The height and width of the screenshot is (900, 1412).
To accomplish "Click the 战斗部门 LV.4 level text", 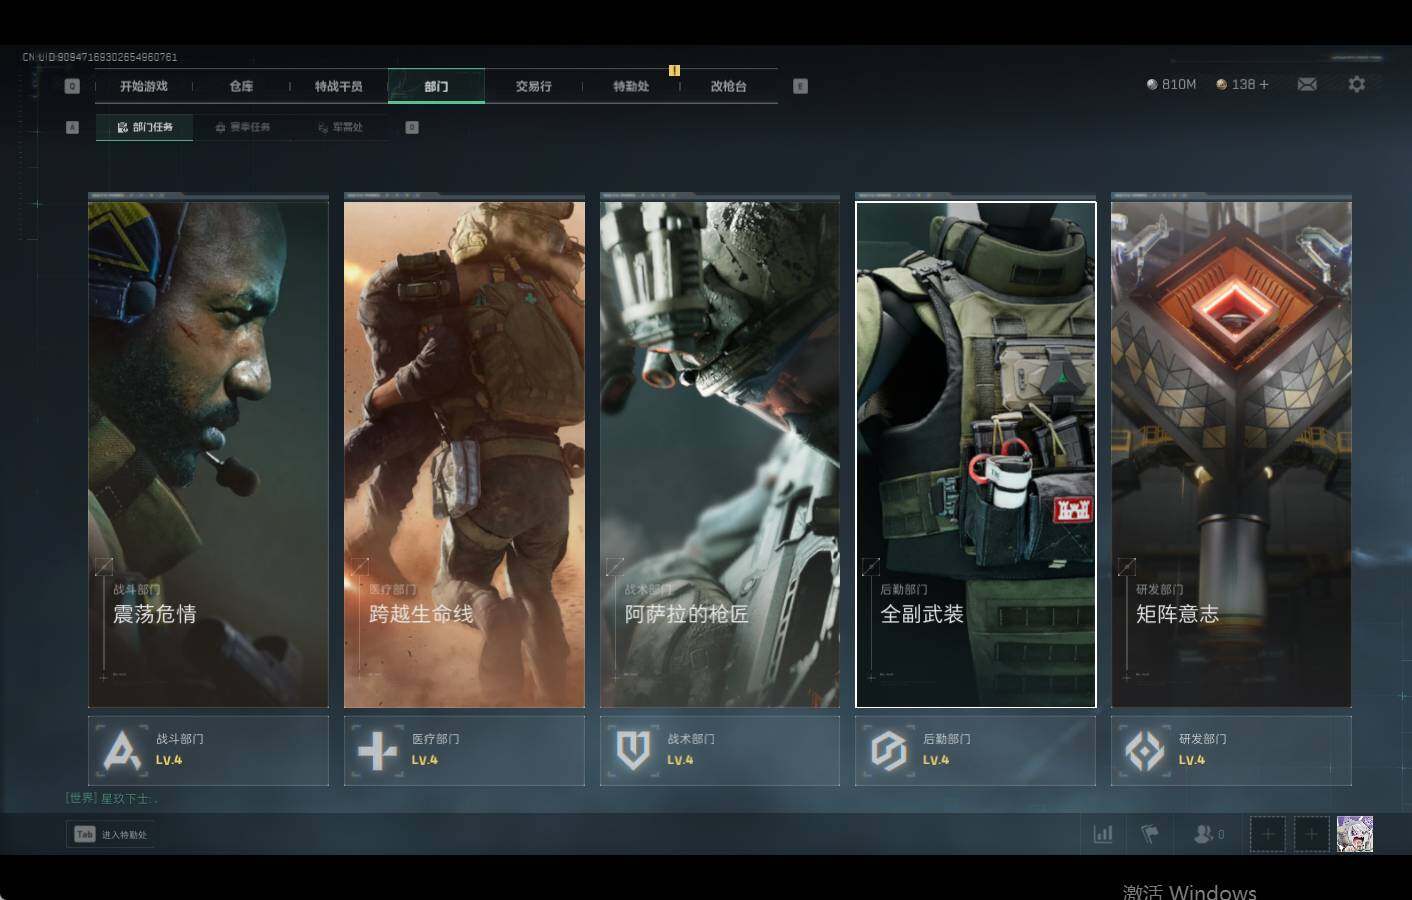I will coord(169,760).
